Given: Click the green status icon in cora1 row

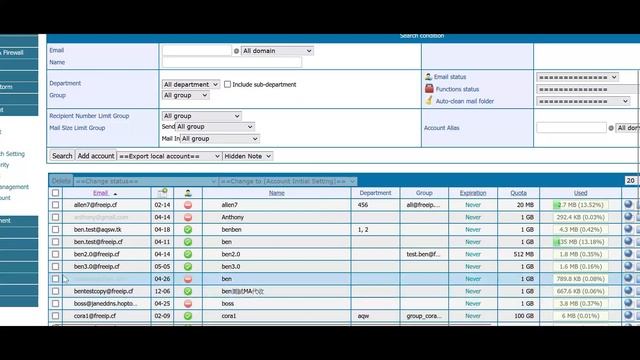Looking at the screenshot, I should [x=188, y=316].
